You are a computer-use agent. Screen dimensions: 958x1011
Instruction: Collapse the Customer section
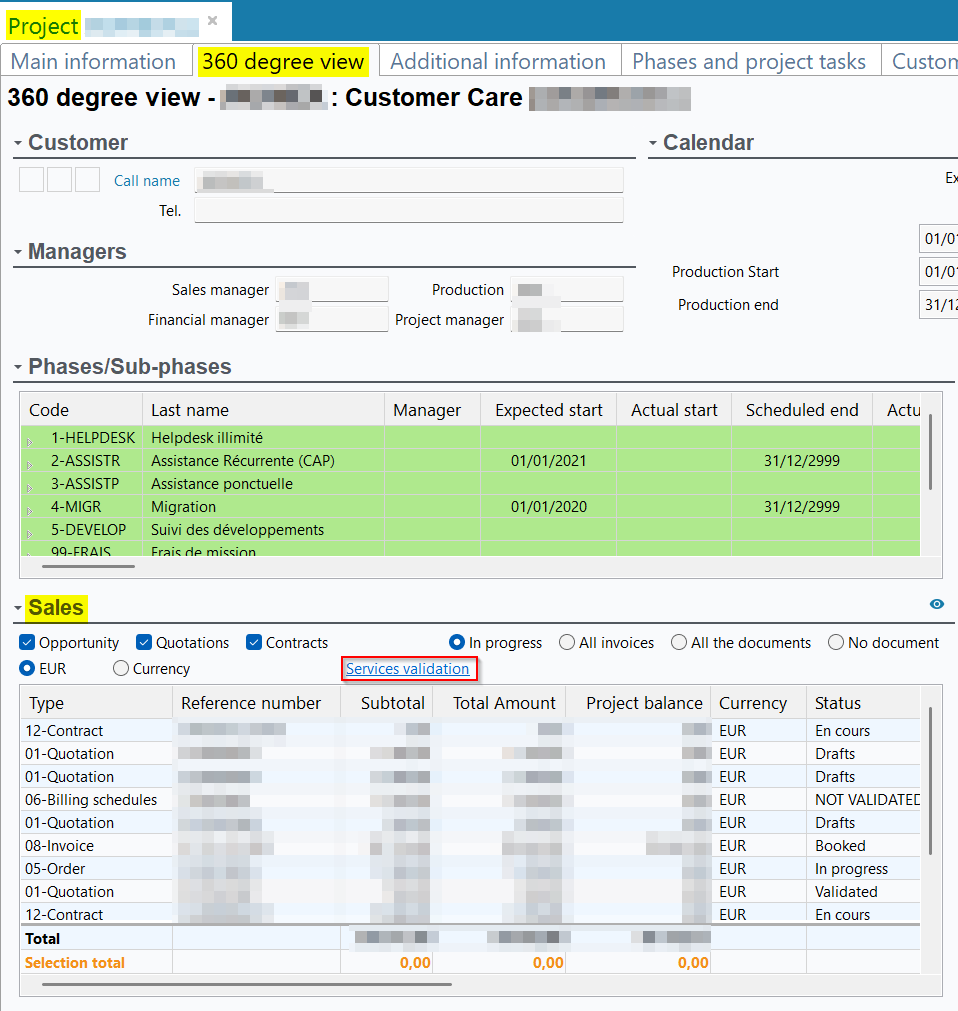18,143
